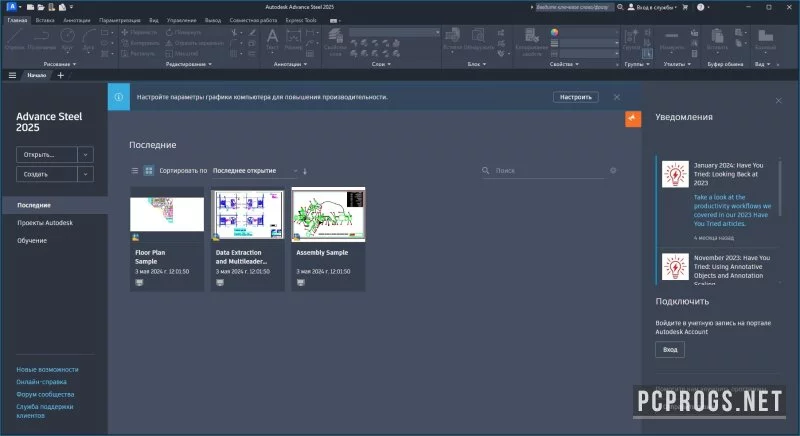Choose the Перенести move command
800x436 pixels.
(x=139, y=32)
